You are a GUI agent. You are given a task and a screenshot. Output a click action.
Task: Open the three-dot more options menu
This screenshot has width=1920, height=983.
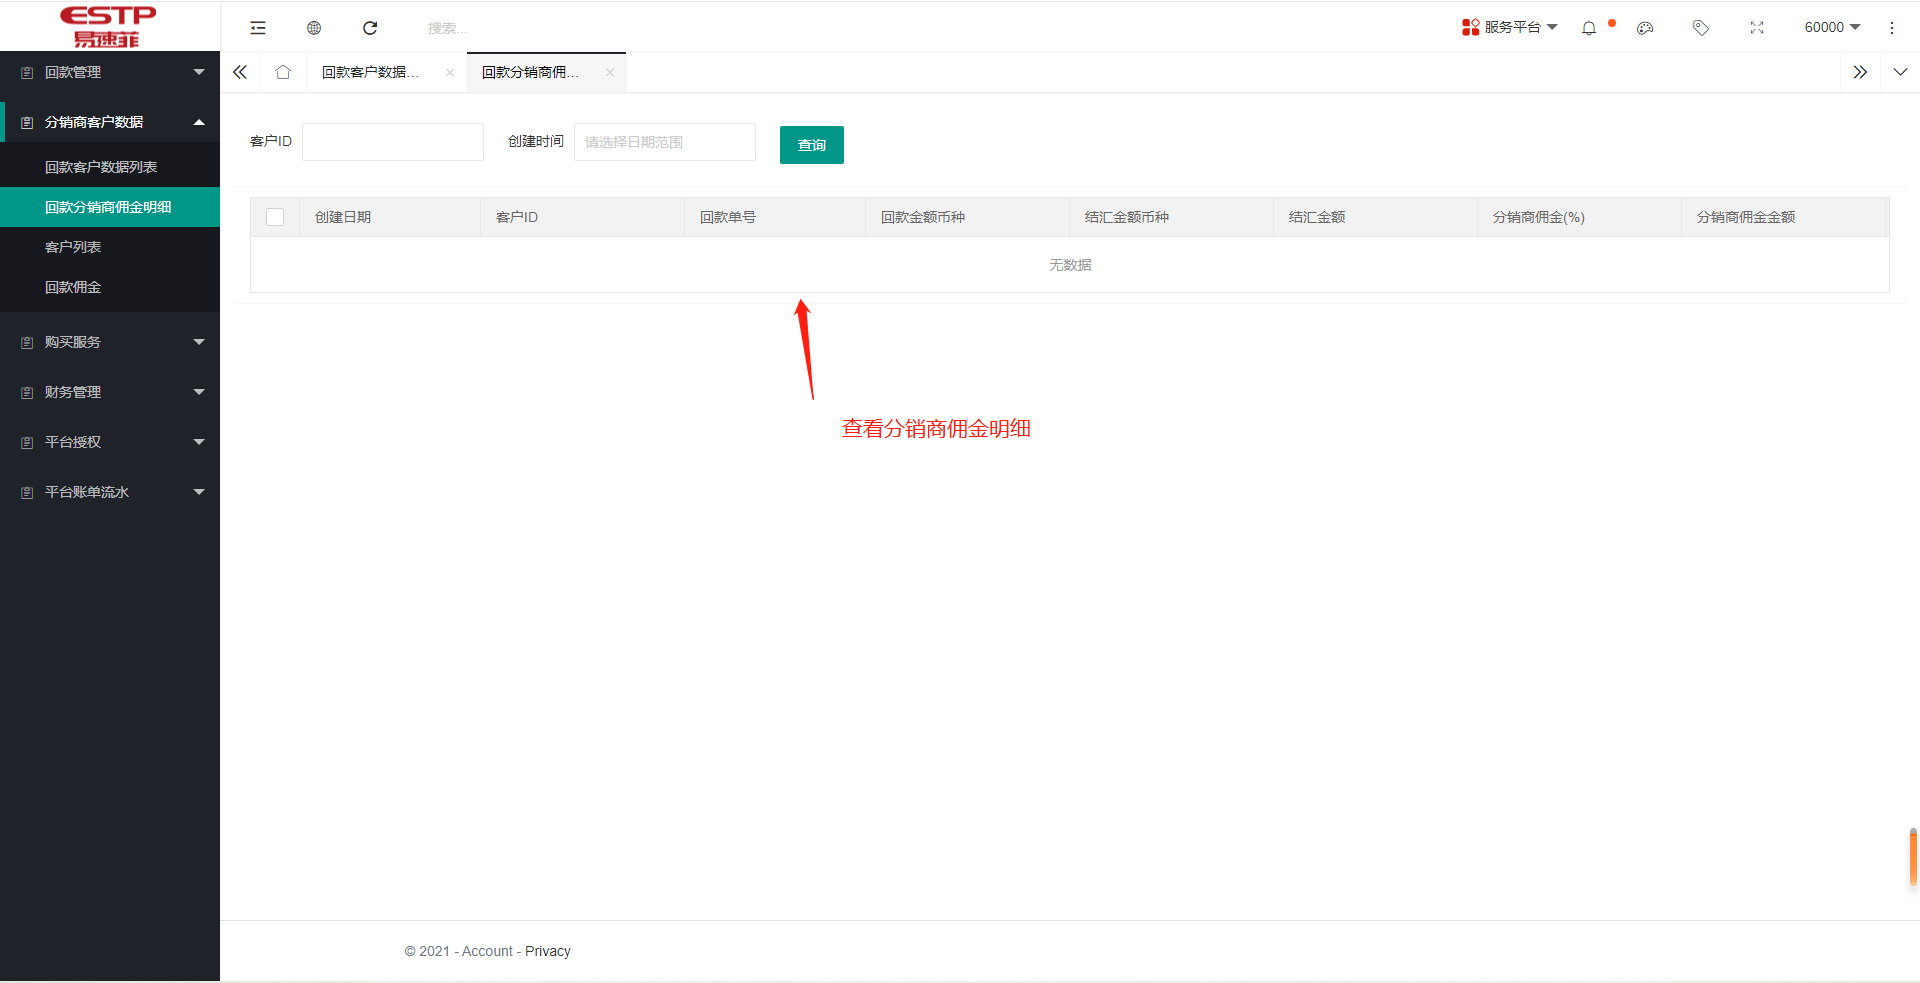point(1892,27)
